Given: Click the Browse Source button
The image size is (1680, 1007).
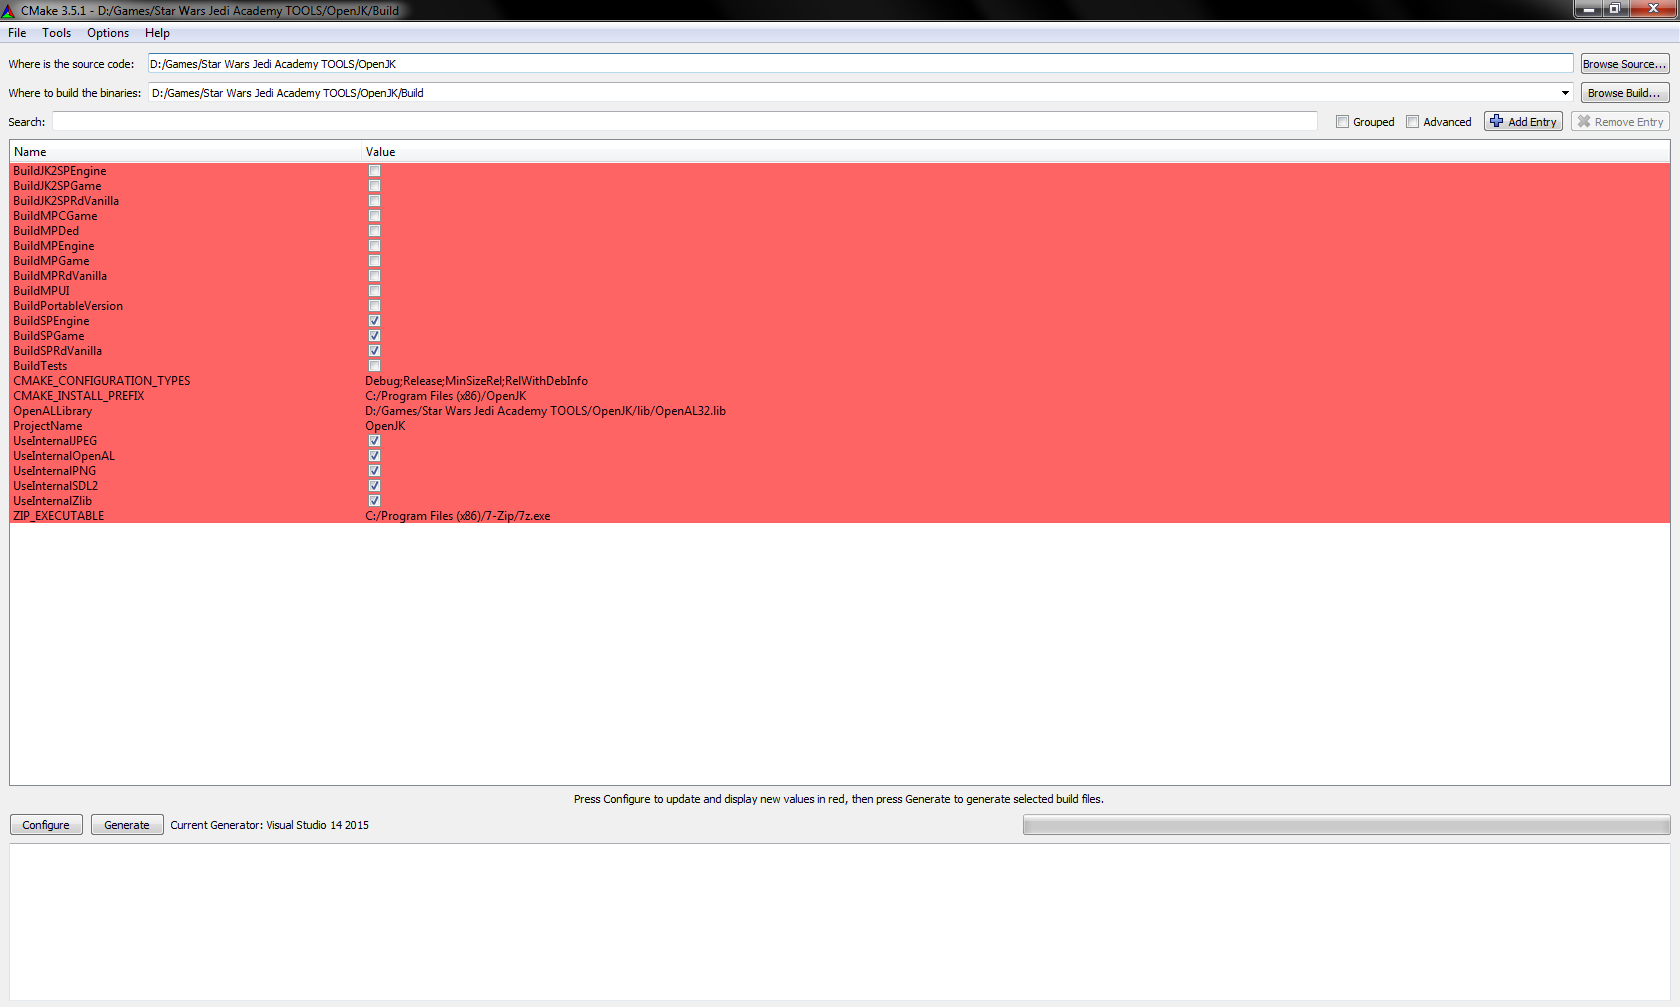Looking at the screenshot, I should [x=1624, y=64].
